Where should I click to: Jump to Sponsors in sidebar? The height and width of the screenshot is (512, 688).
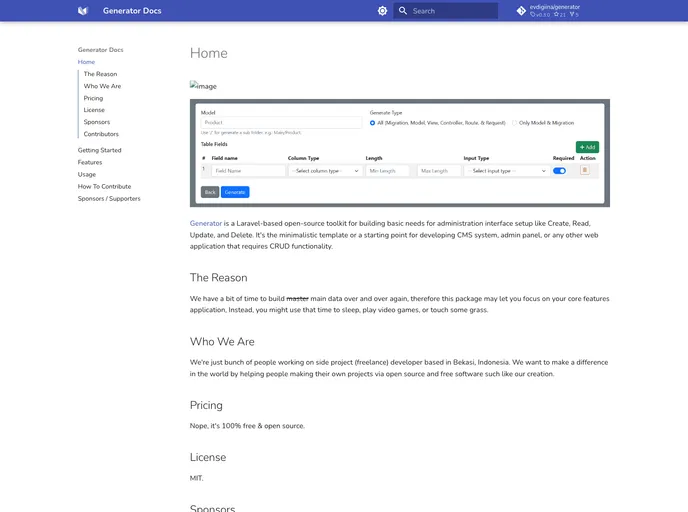[x=97, y=122]
